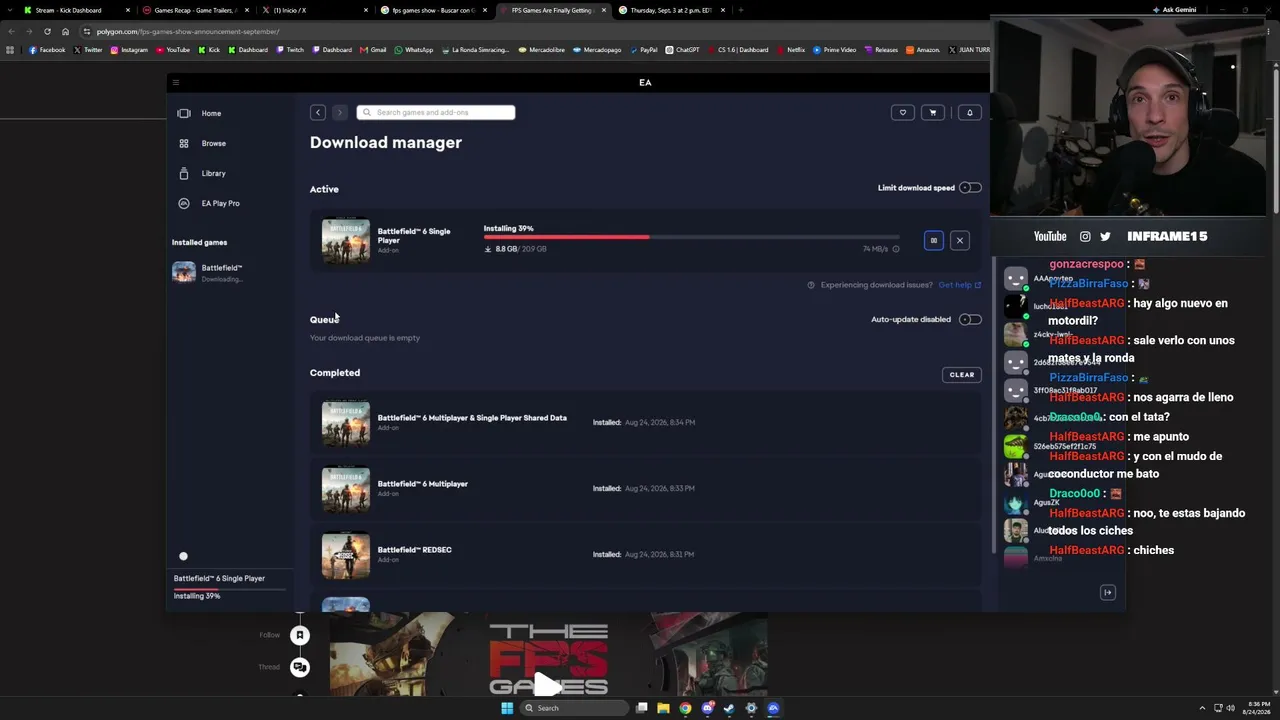Open EA notifications bell

(970, 112)
